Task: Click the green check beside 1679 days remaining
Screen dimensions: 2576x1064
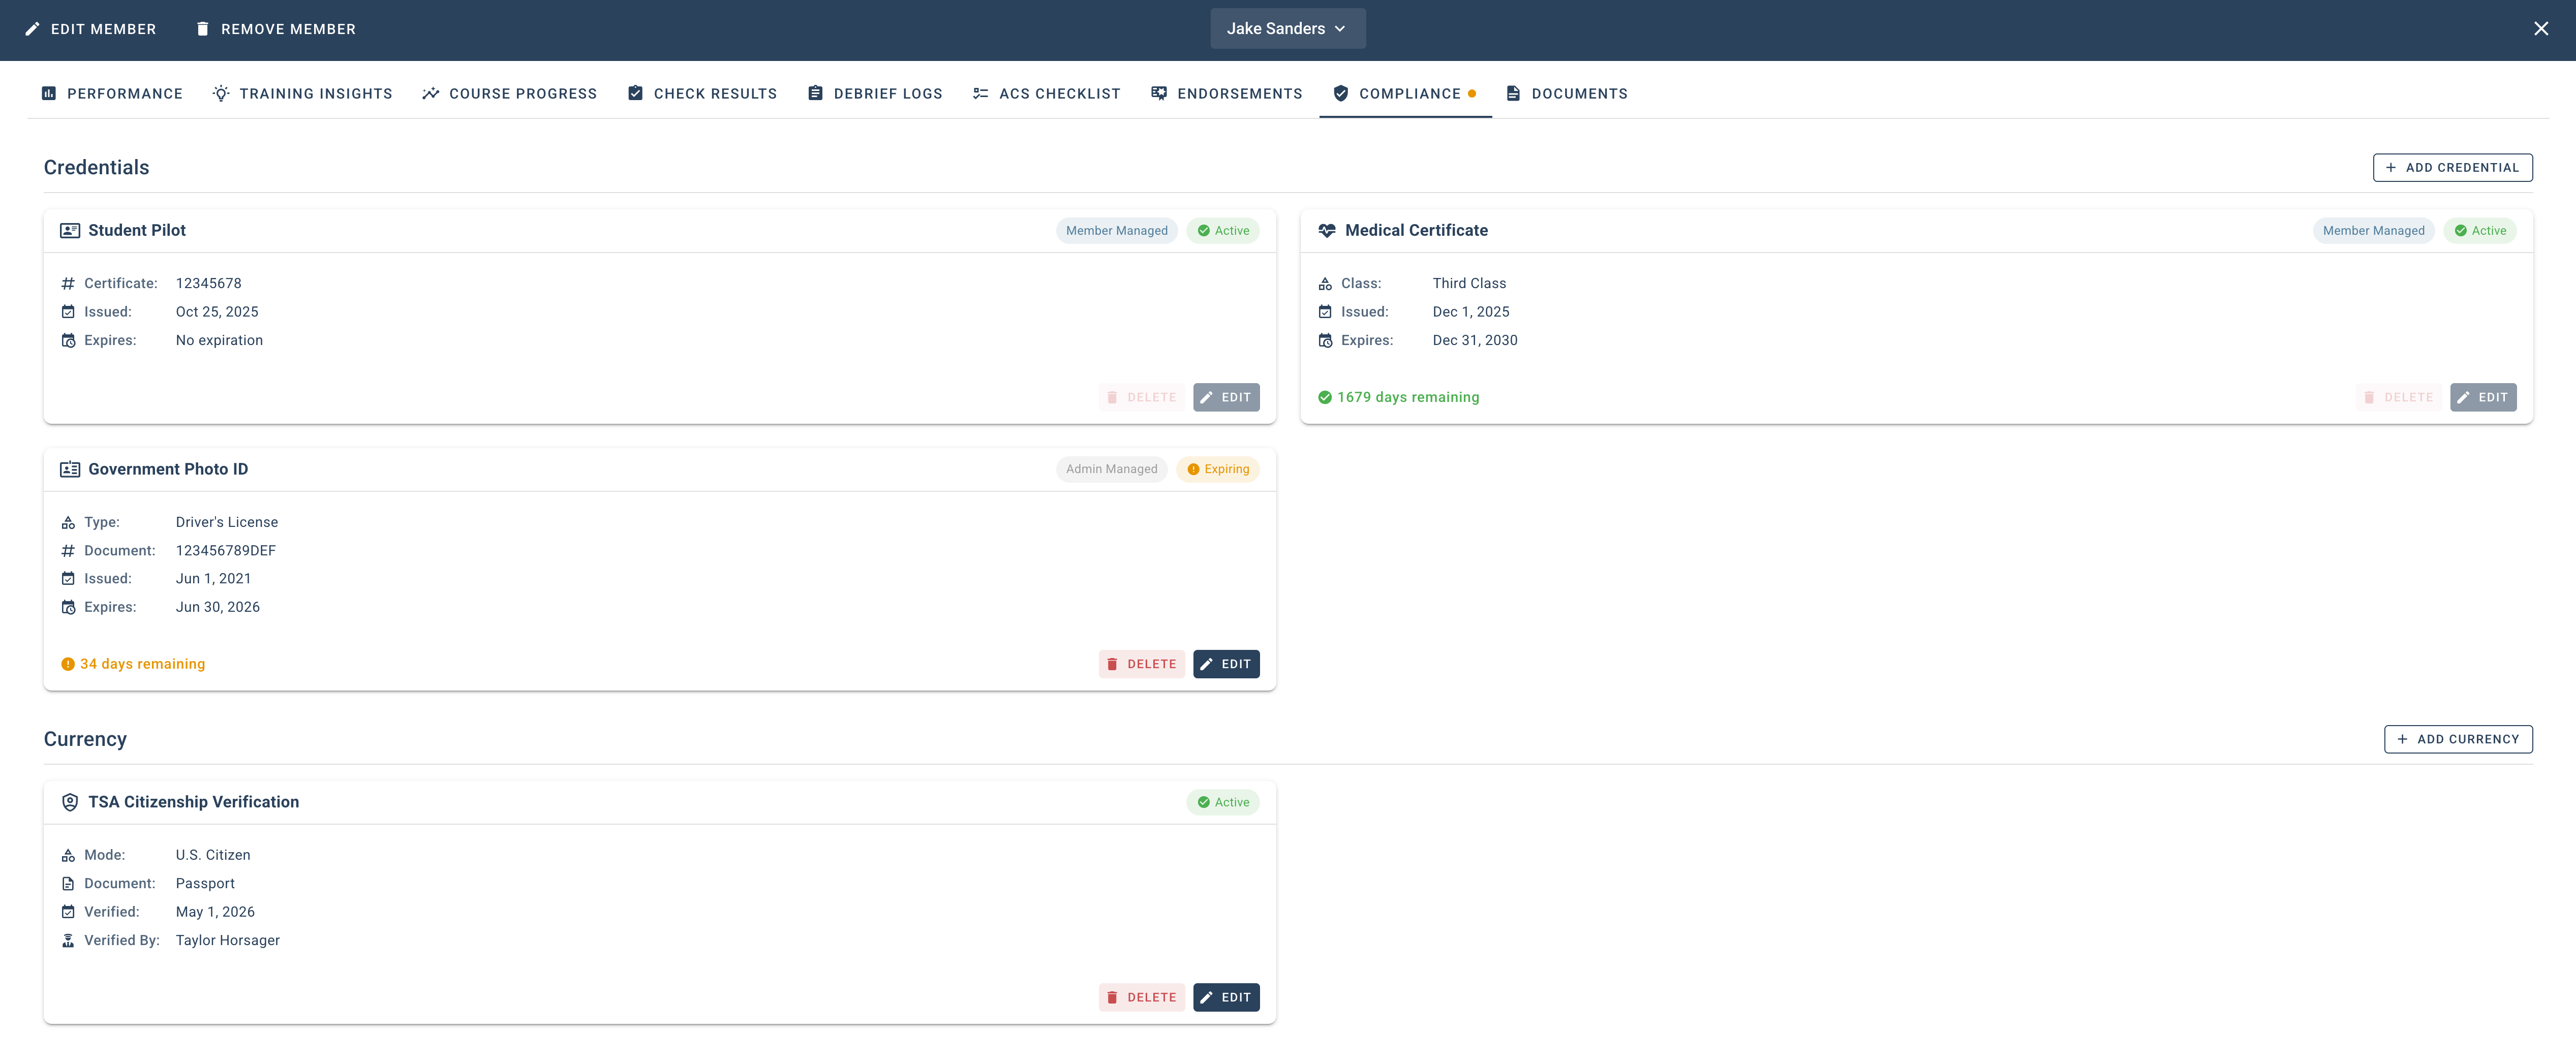Action: pos(1325,397)
